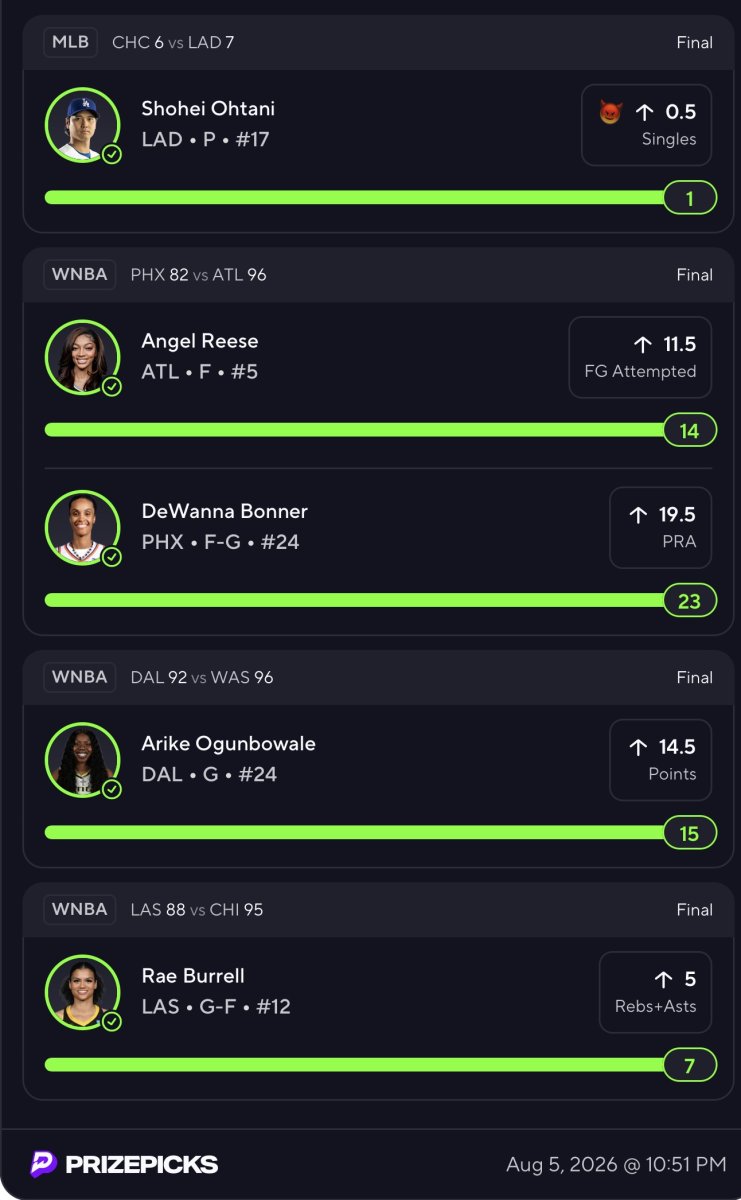
Task: Select the MLB league tag
Action: pos(70,42)
